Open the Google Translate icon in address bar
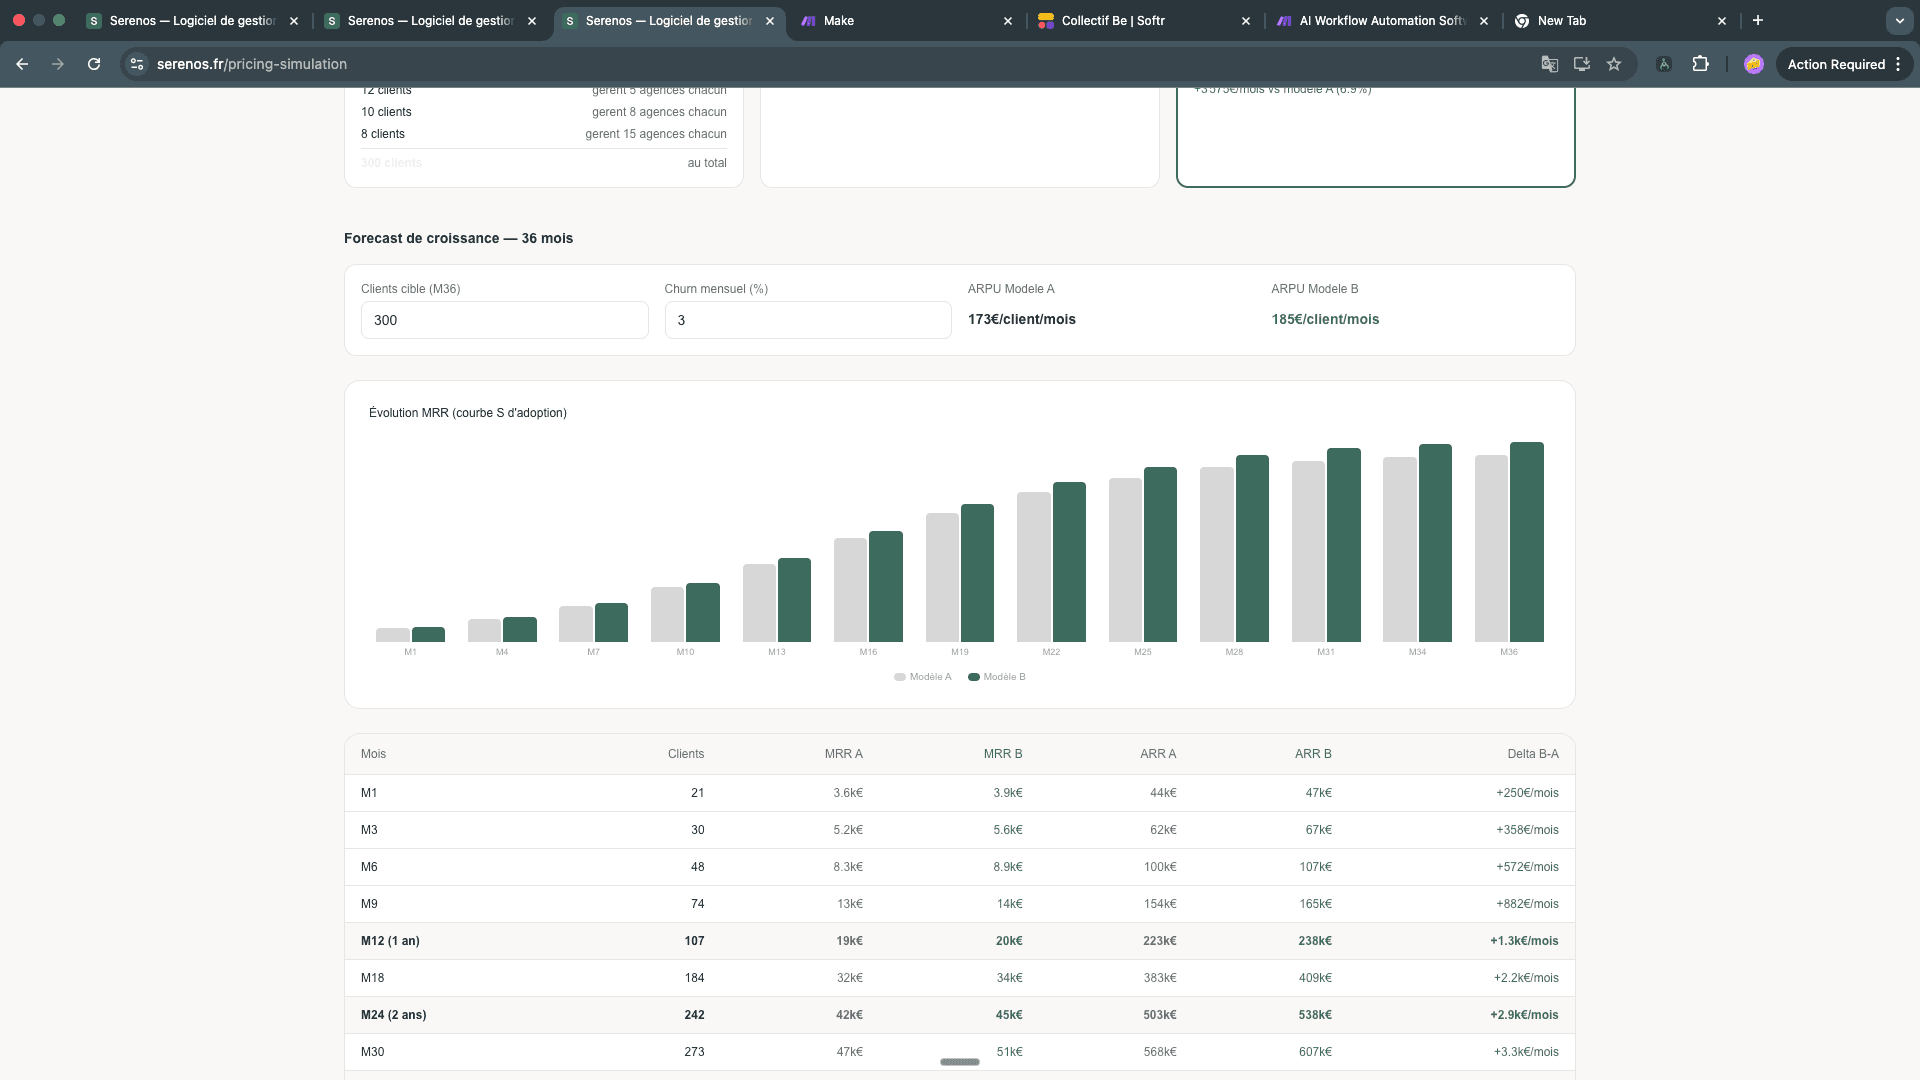The image size is (1920, 1080). [x=1550, y=64]
